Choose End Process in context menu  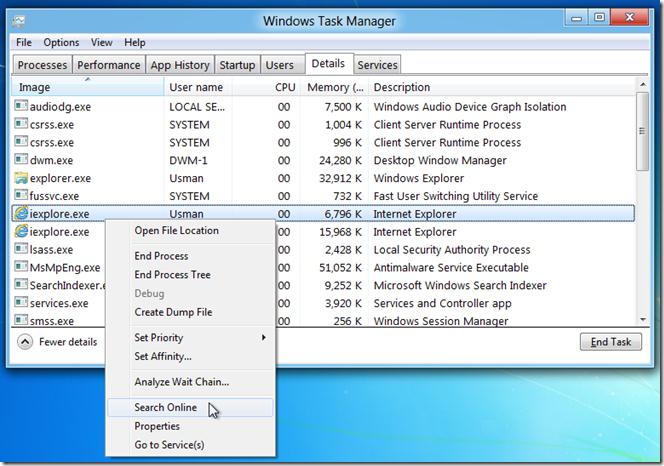161,256
